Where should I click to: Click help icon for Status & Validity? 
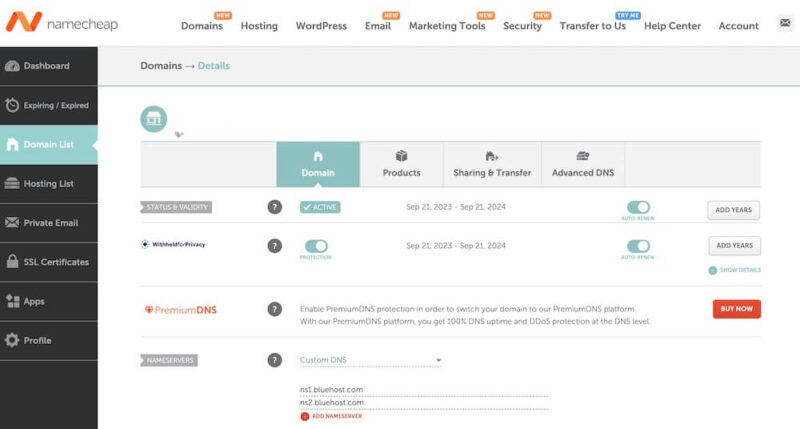(x=274, y=207)
